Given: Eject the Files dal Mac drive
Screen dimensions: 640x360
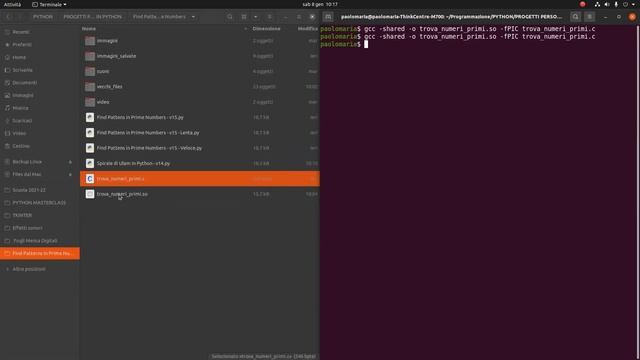Looking at the screenshot, I should tap(70, 174).
